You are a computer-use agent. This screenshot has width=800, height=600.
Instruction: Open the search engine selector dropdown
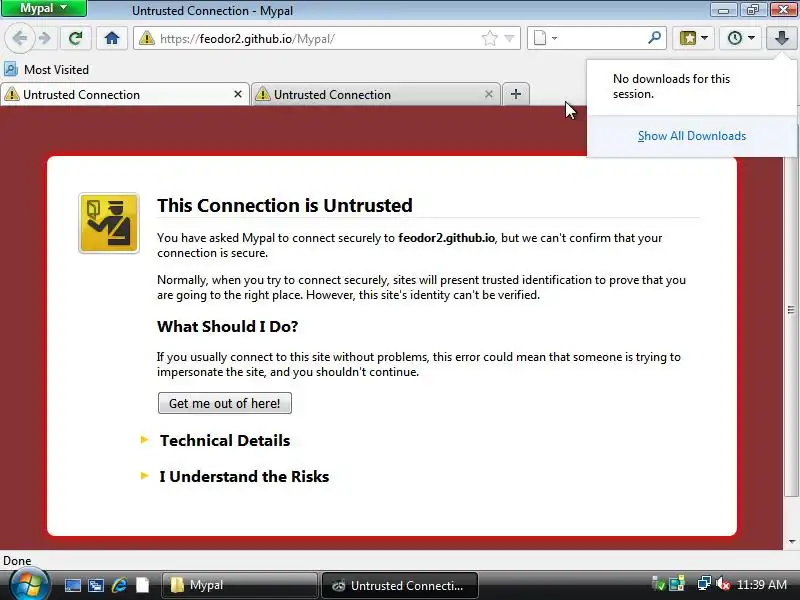545,38
